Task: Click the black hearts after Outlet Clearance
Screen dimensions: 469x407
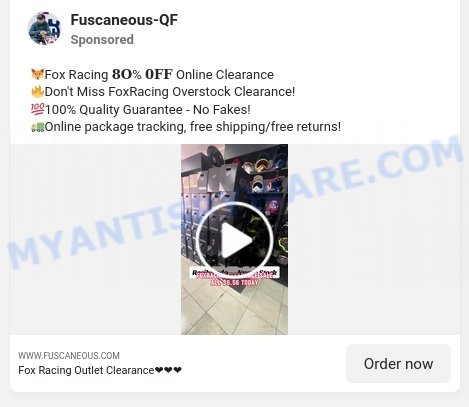Action: [168, 370]
